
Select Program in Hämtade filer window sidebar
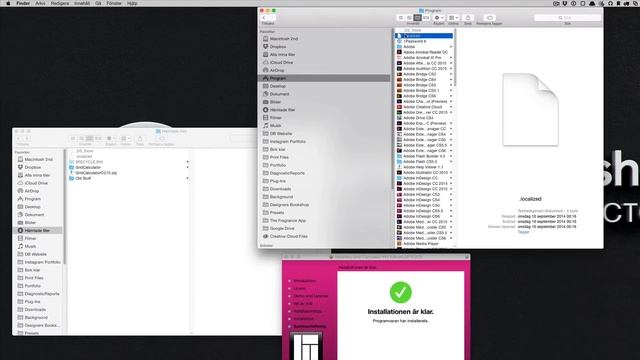[x=33, y=199]
